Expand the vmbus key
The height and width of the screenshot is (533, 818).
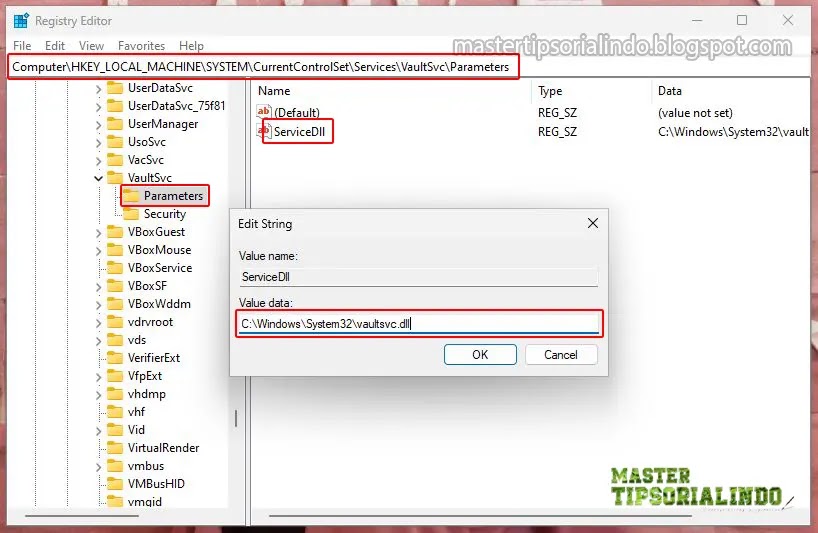(x=98, y=467)
